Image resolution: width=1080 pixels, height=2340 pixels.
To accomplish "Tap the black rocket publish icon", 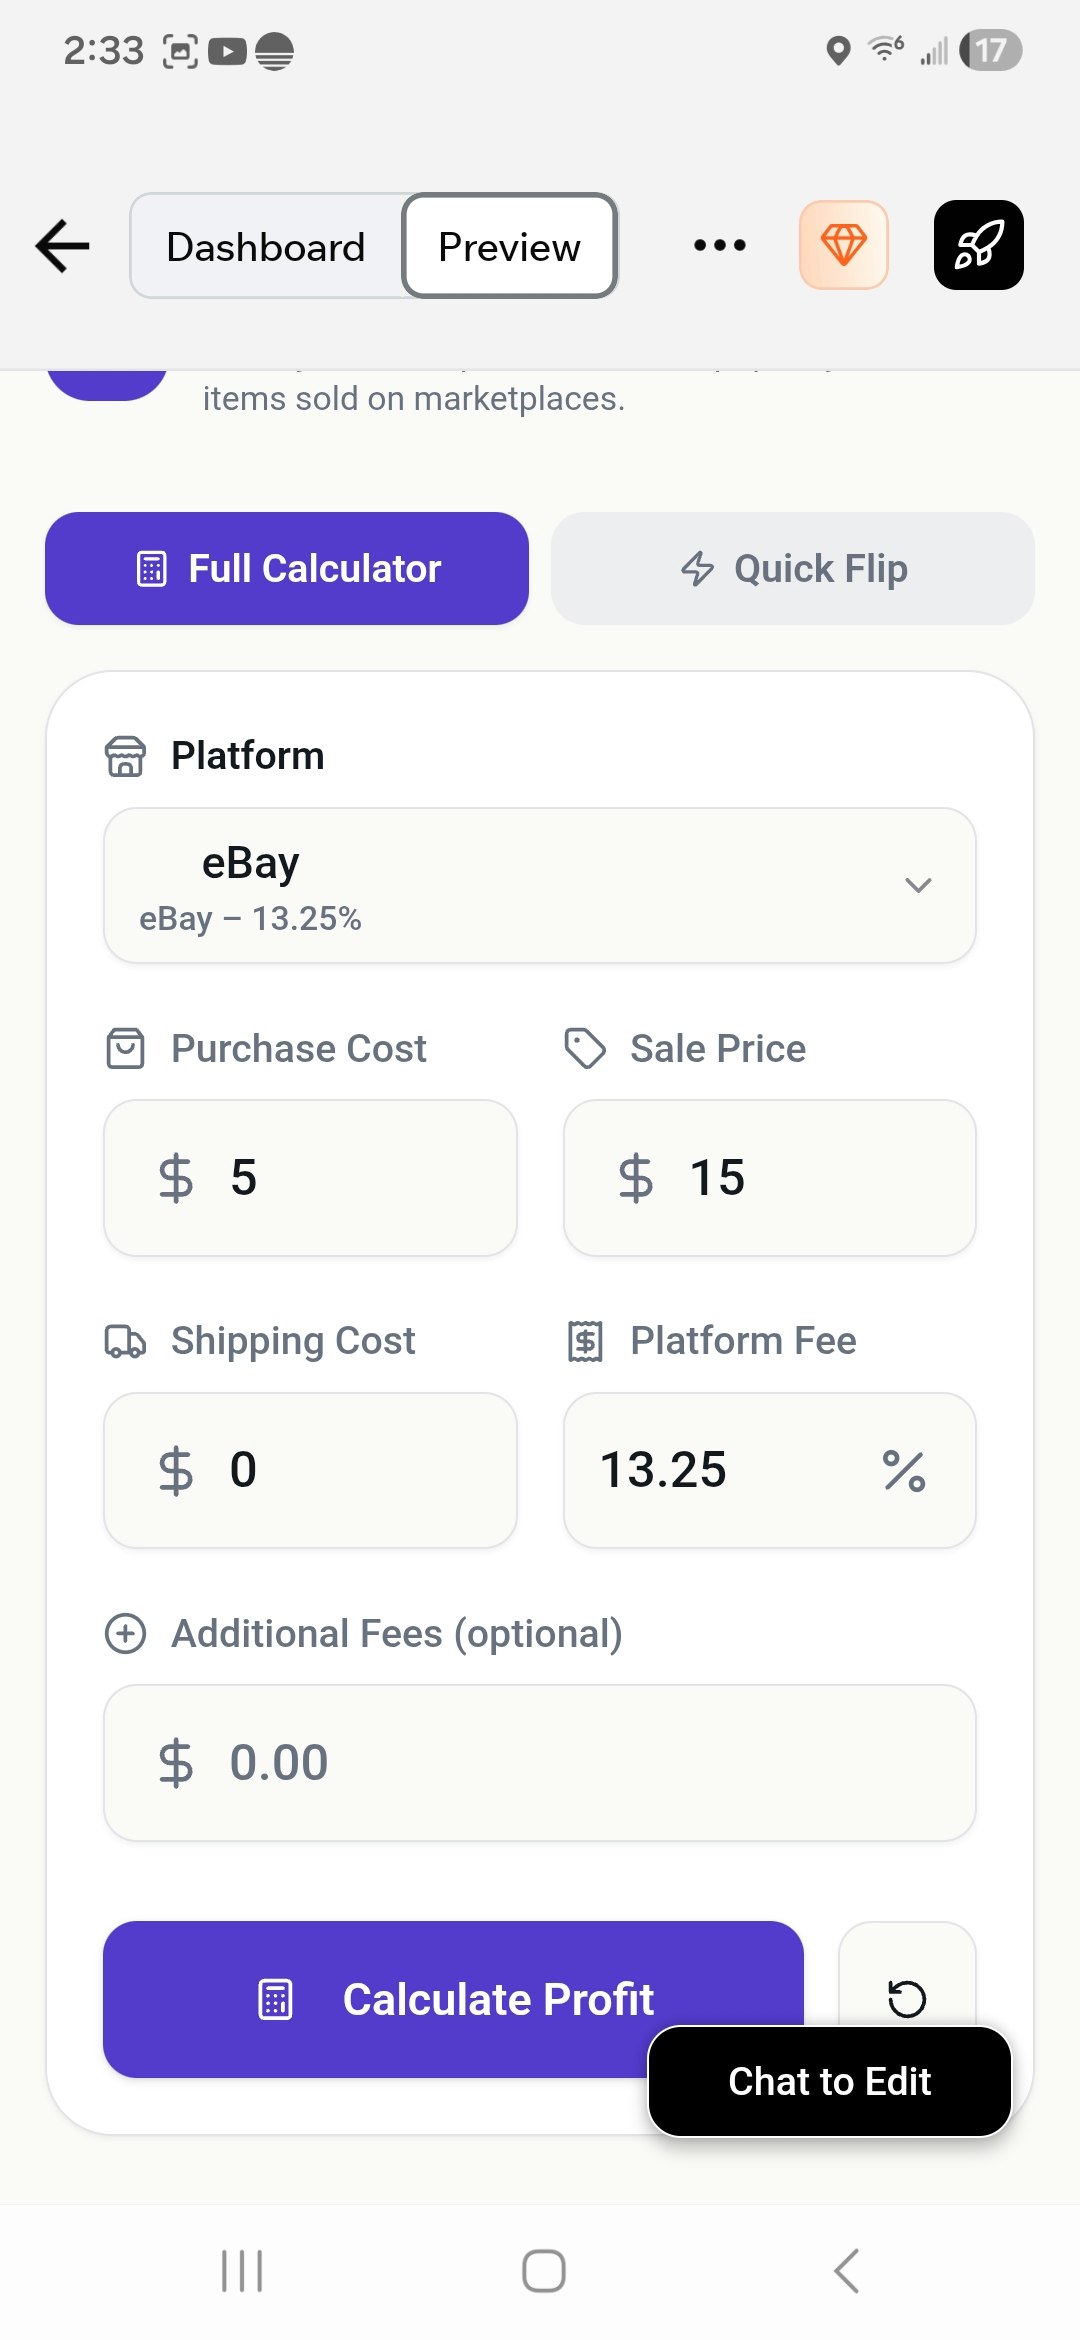I will coord(978,246).
